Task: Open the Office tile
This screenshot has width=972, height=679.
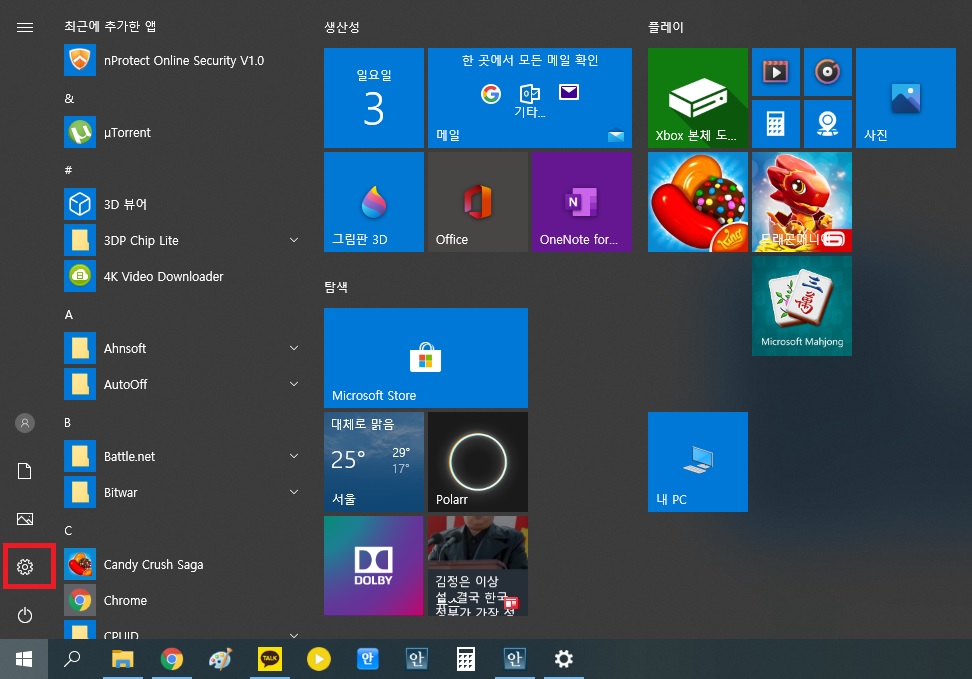Action: pos(478,202)
